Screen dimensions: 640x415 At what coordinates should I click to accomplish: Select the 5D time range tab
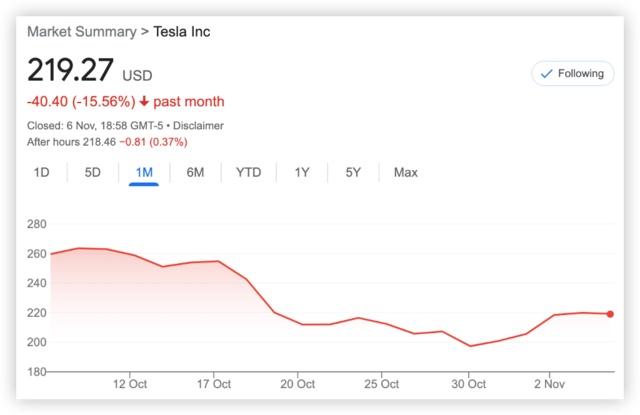click(x=93, y=172)
